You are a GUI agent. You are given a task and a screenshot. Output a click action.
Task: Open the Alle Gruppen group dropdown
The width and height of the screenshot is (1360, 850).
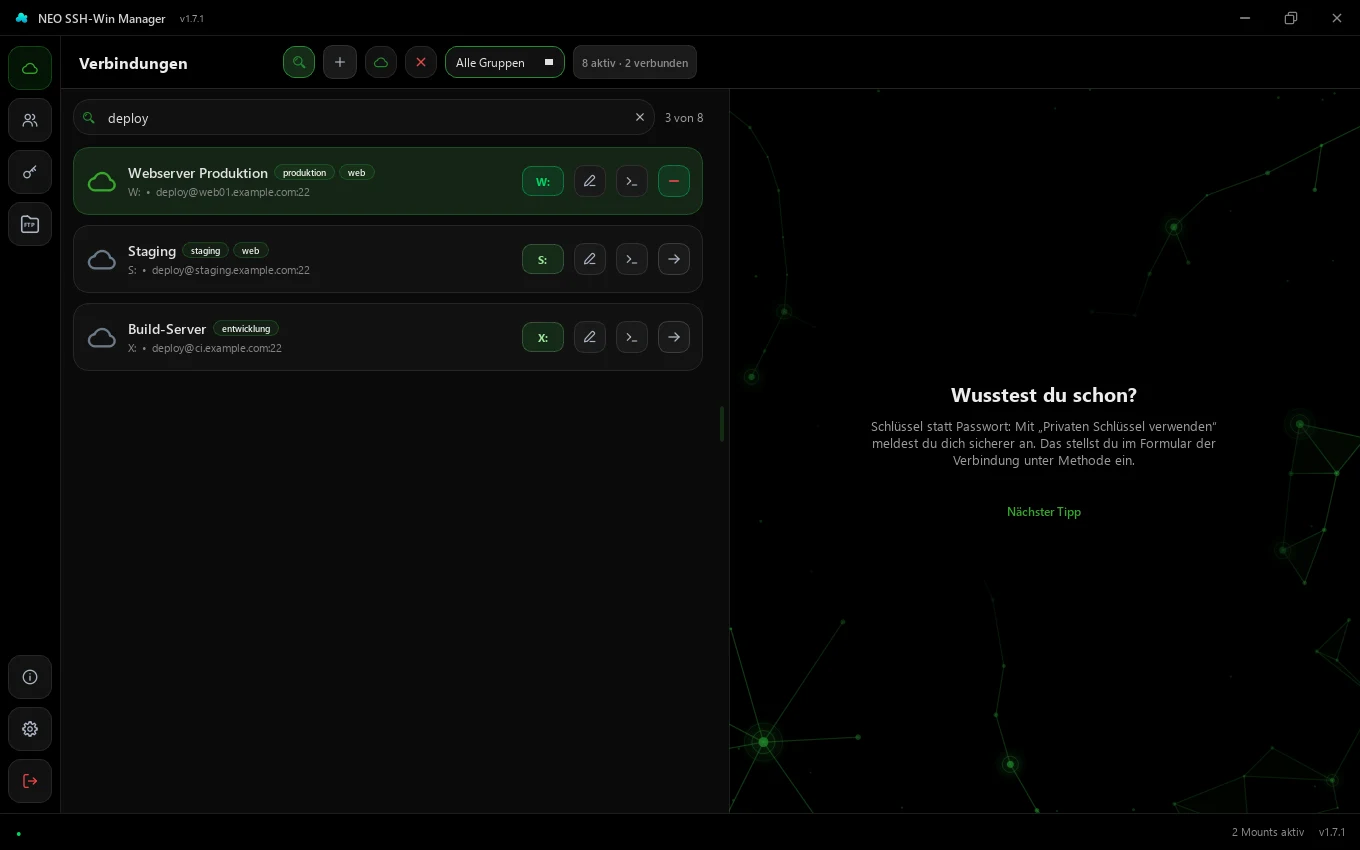click(x=505, y=62)
